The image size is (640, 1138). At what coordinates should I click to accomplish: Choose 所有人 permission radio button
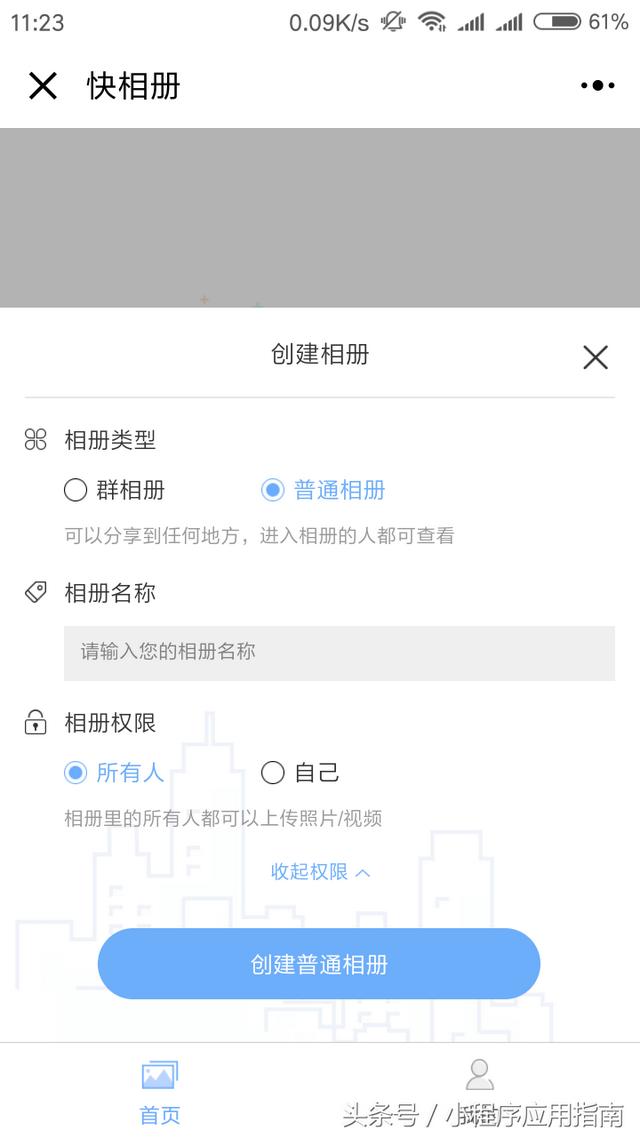76,772
